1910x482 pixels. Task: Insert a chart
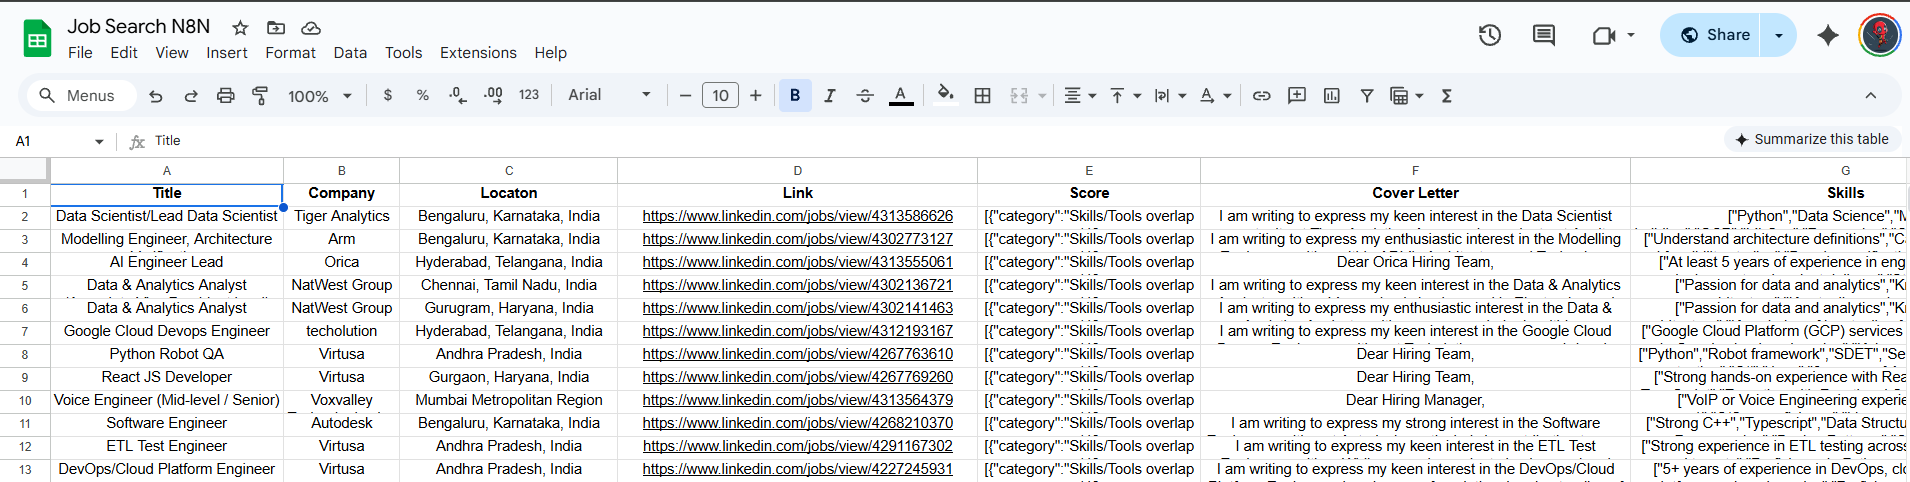coord(1332,96)
